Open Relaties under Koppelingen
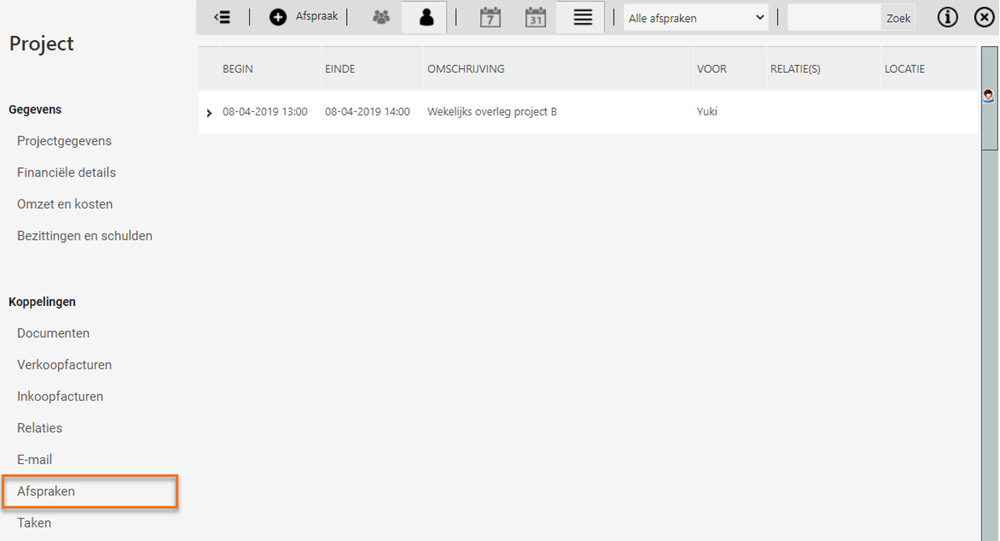 click(40, 428)
